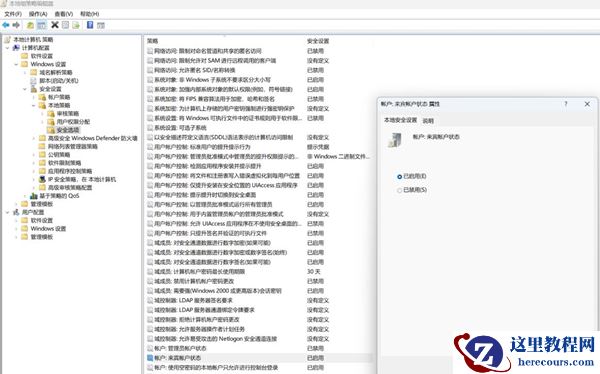Screen dimensions: 600x374
Task: Click the Back arrow toolbar icon
Action: [6, 25]
